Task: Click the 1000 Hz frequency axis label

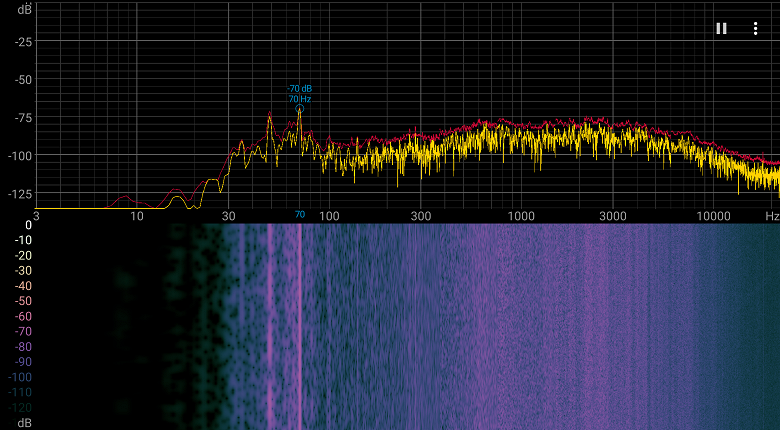Action: point(521,216)
